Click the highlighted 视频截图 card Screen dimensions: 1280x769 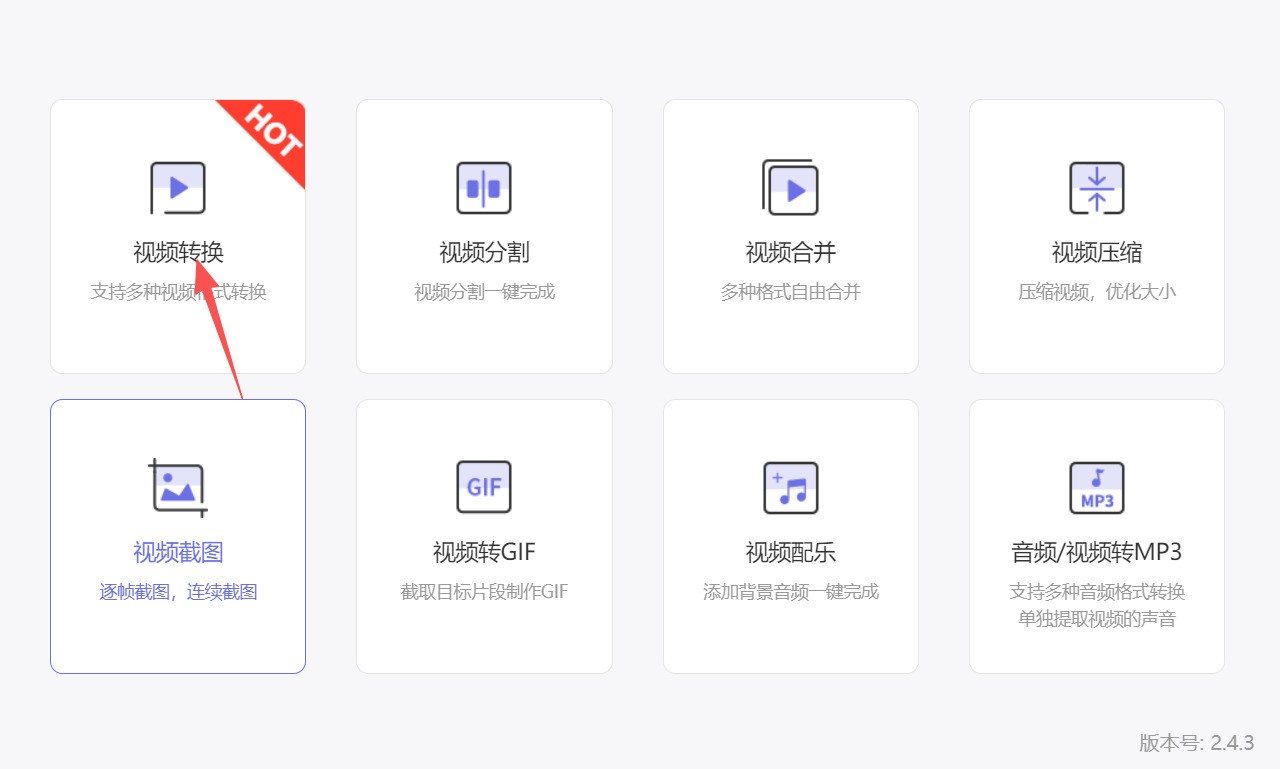pyautogui.click(x=178, y=535)
